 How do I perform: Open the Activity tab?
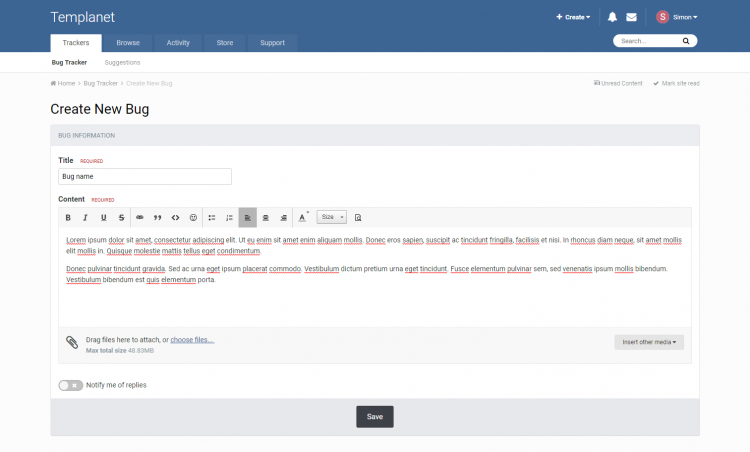[178, 43]
